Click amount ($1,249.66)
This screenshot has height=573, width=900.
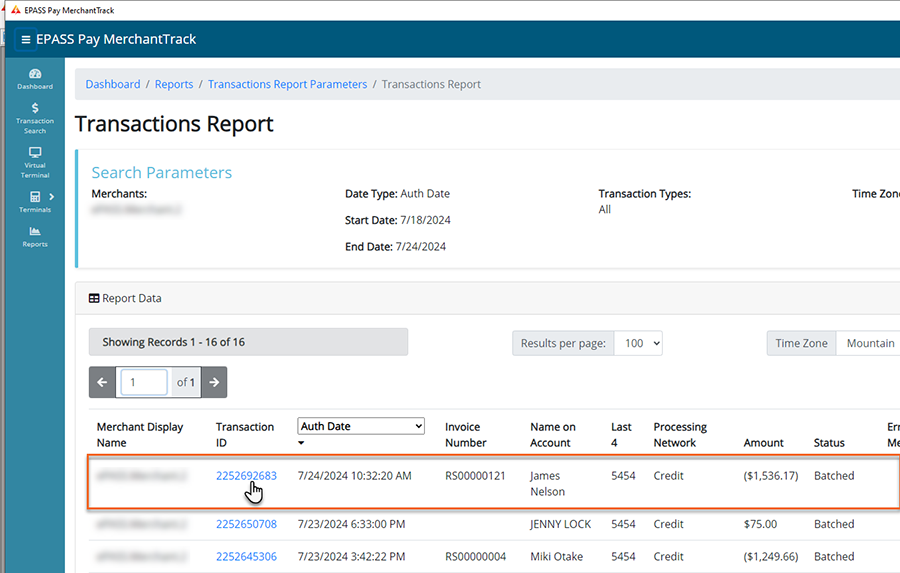(x=771, y=556)
